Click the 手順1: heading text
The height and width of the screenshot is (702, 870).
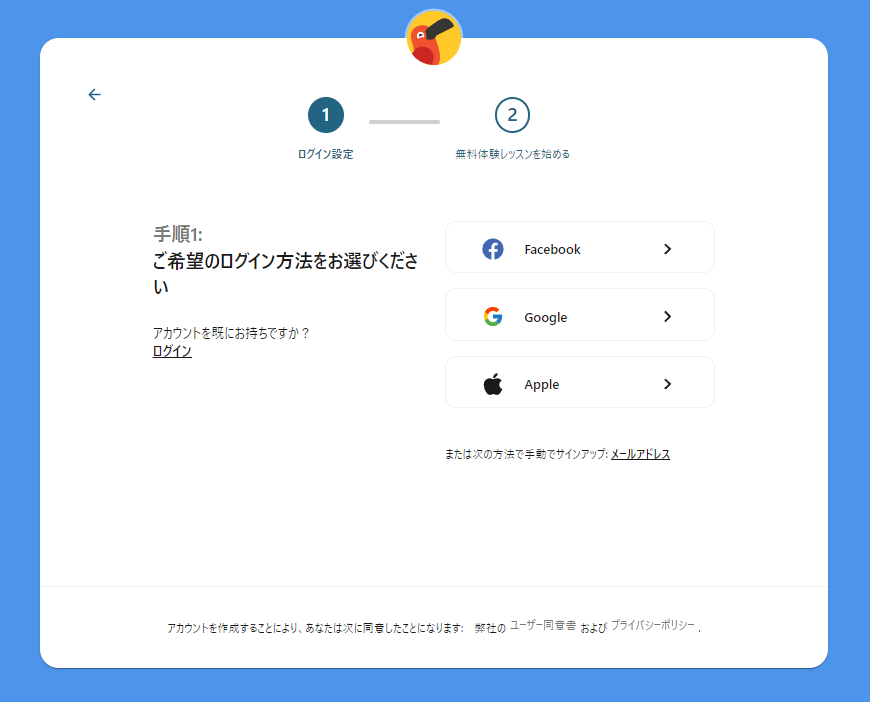coord(178,234)
